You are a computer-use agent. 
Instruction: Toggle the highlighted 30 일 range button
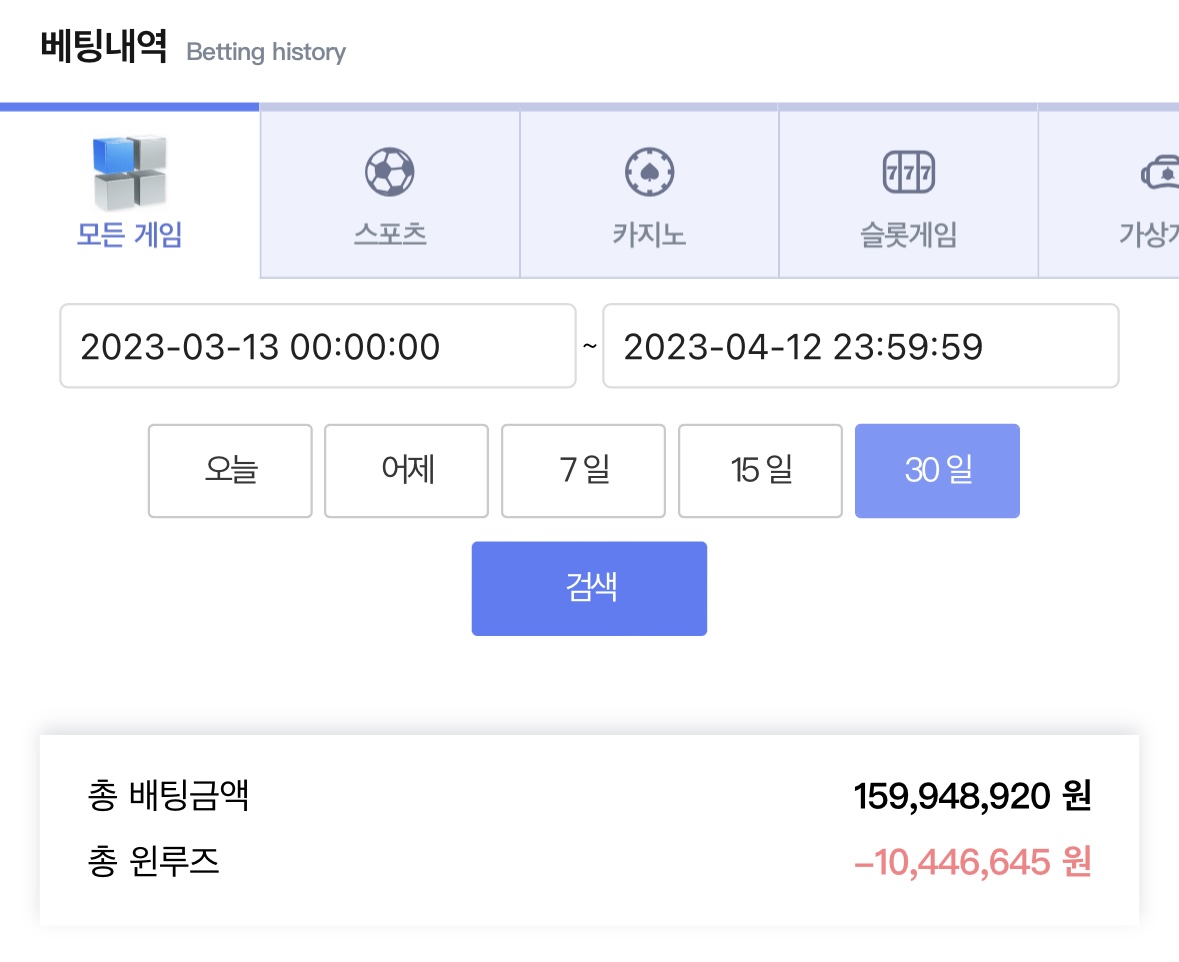tap(938, 471)
